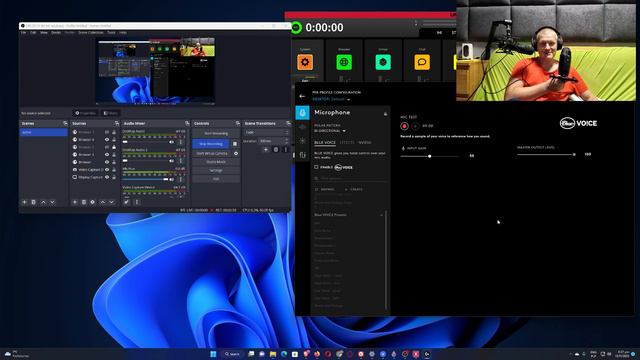Click the Filters button above Sources

click(111, 113)
